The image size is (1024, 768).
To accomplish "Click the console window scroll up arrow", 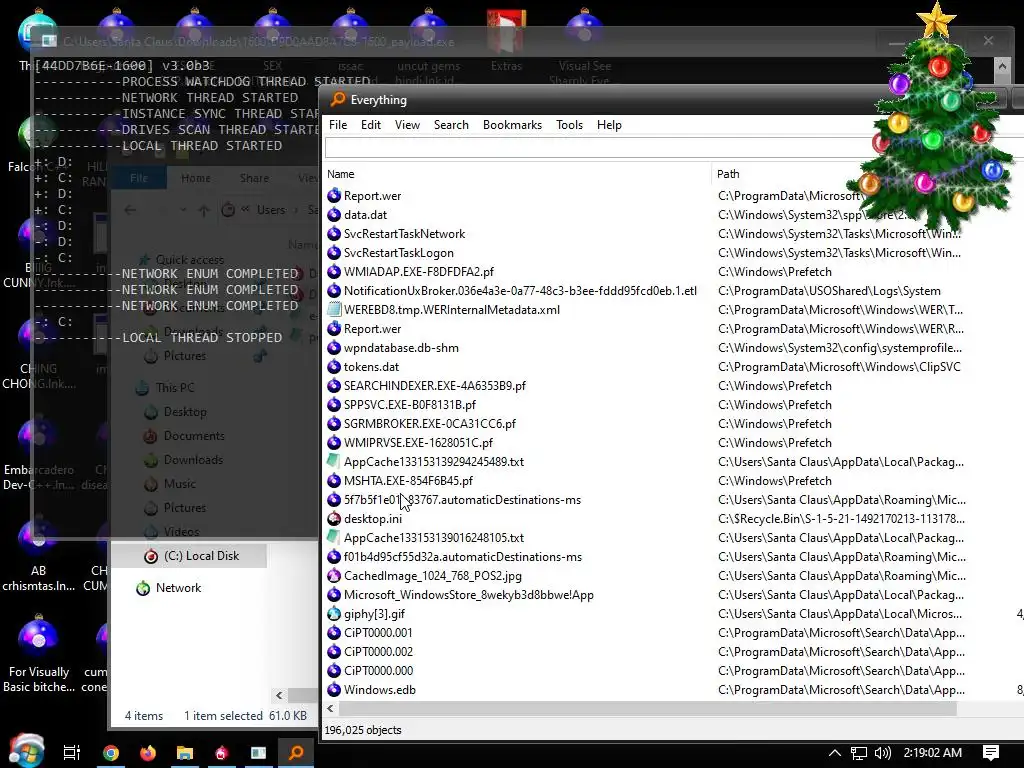I will point(1002,65).
